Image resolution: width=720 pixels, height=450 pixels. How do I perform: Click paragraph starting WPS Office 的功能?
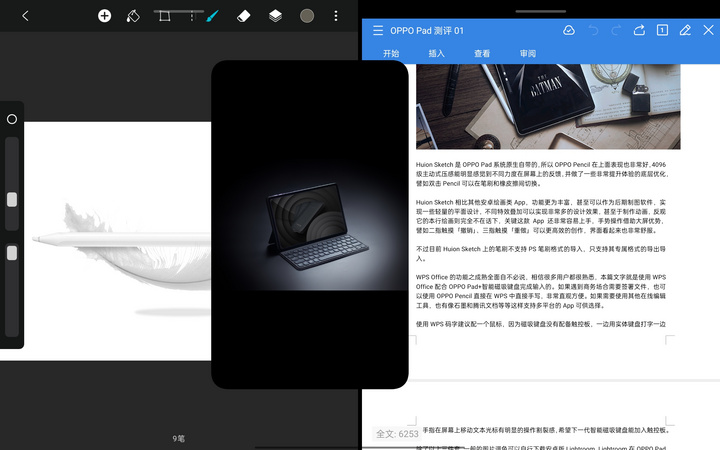[x=540, y=291]
